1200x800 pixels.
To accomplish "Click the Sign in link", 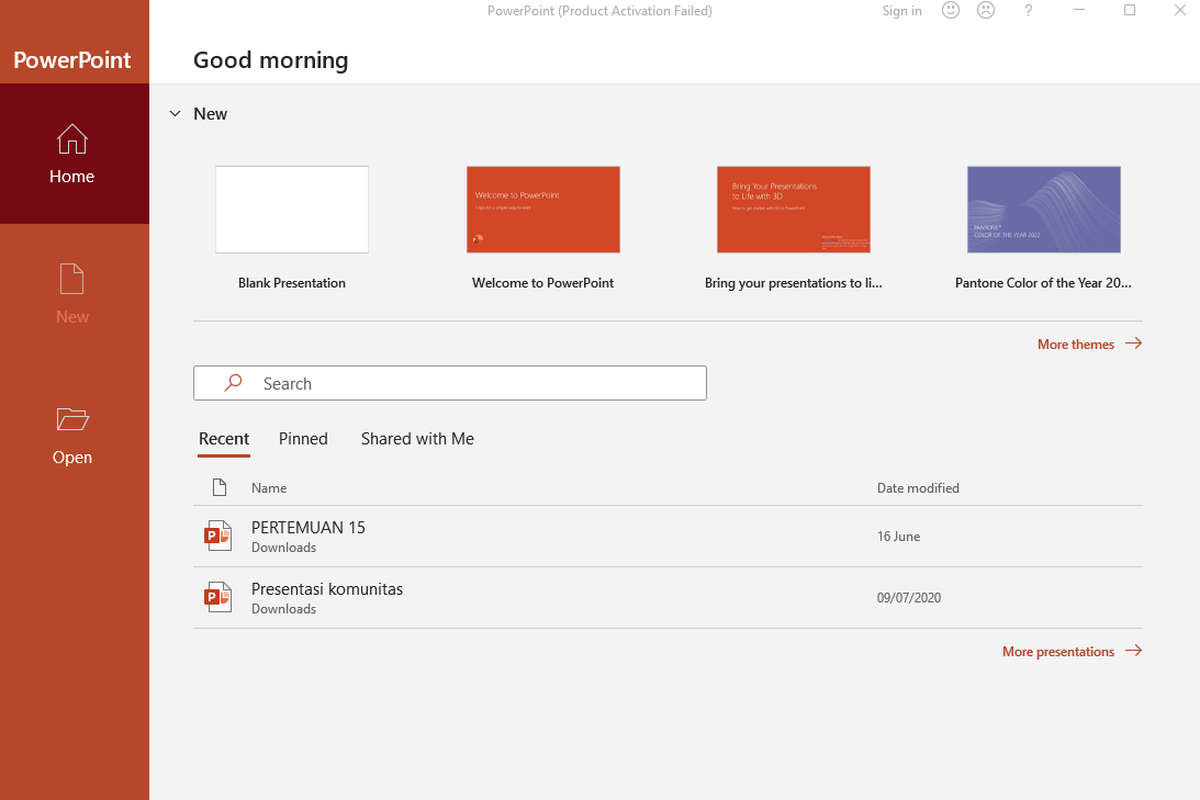I will pos(901,11).
